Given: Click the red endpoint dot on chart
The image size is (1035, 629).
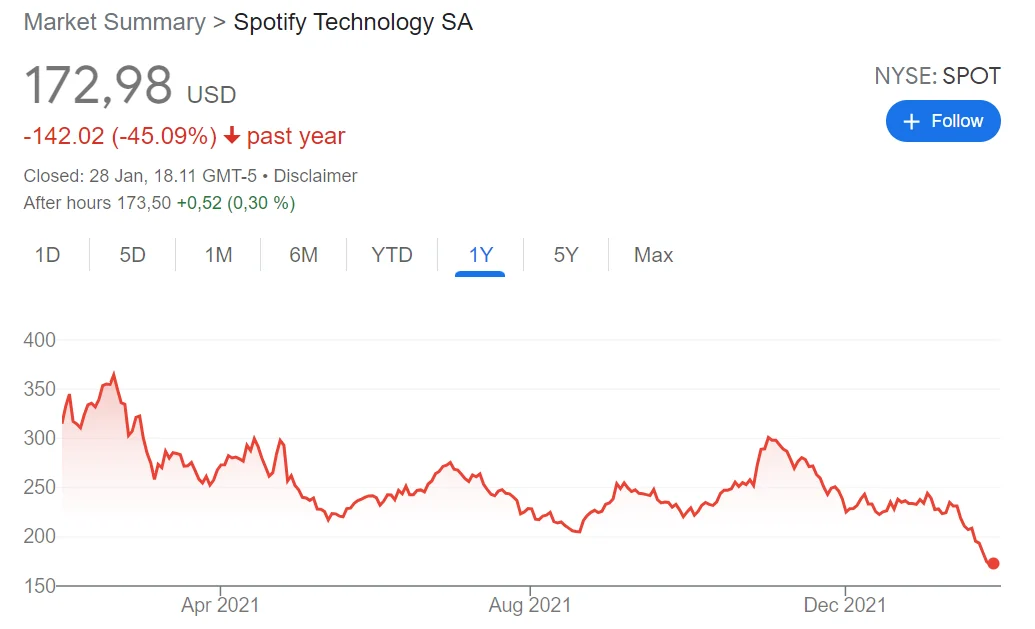Looking at the screenshot, I should 993,563.
